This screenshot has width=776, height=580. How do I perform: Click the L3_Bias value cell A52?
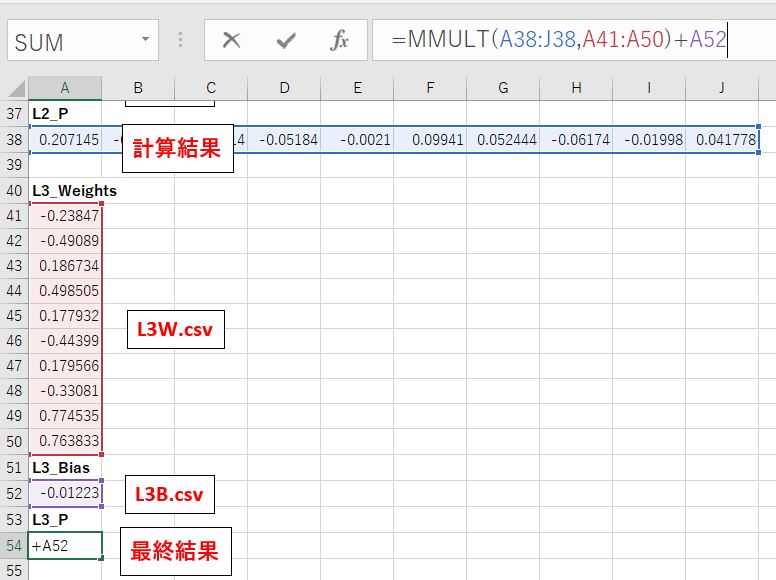(x=65, y=493)
